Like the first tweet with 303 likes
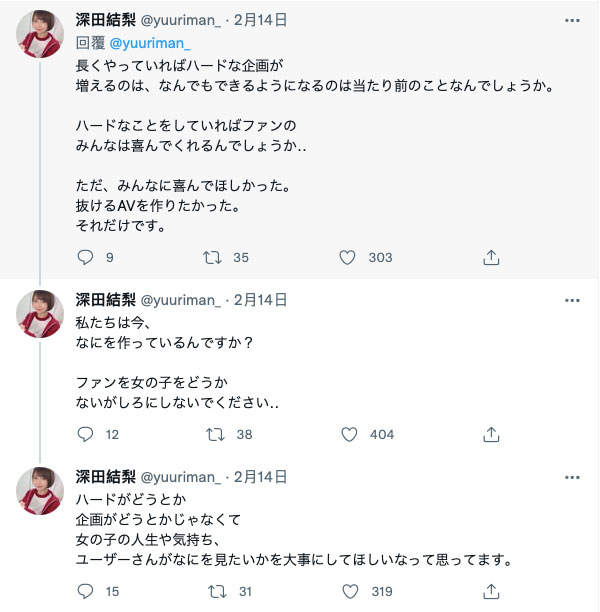Screen dimensions: 600x612 (347, 257)
